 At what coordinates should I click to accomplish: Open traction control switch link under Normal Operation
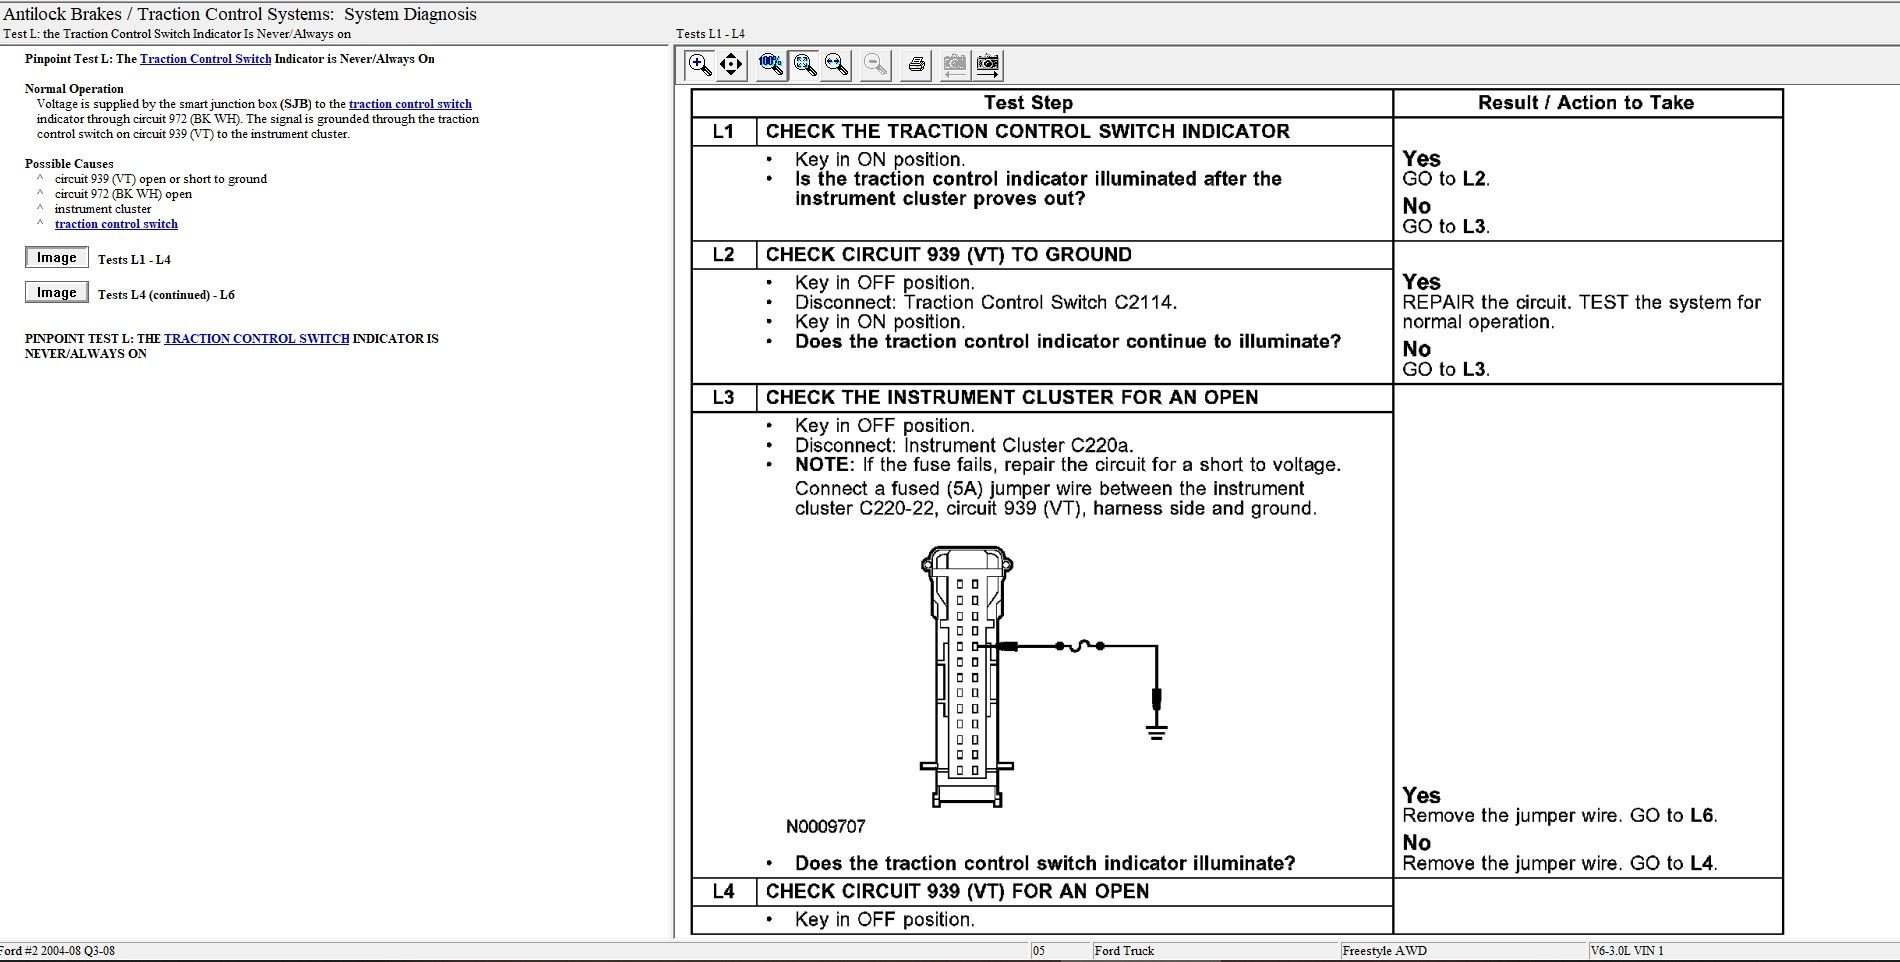click(410, 104)
